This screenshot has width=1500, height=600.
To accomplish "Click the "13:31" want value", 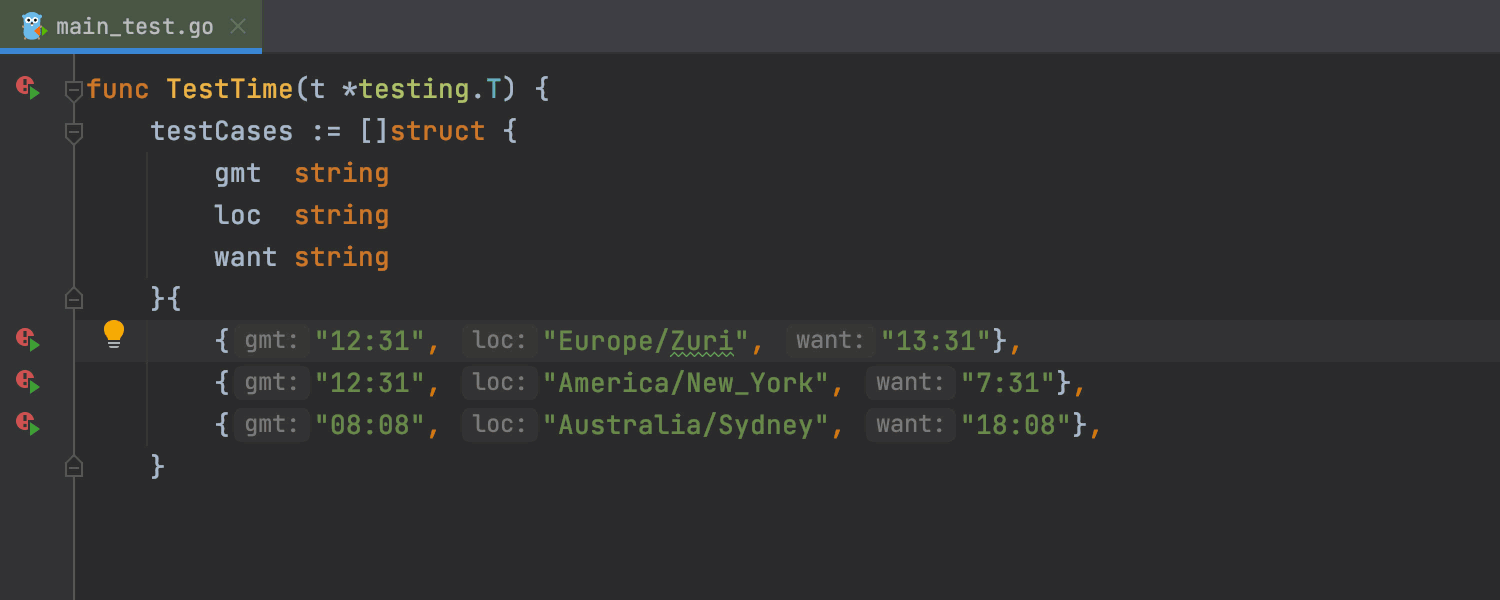I will [x=936, y=341].
